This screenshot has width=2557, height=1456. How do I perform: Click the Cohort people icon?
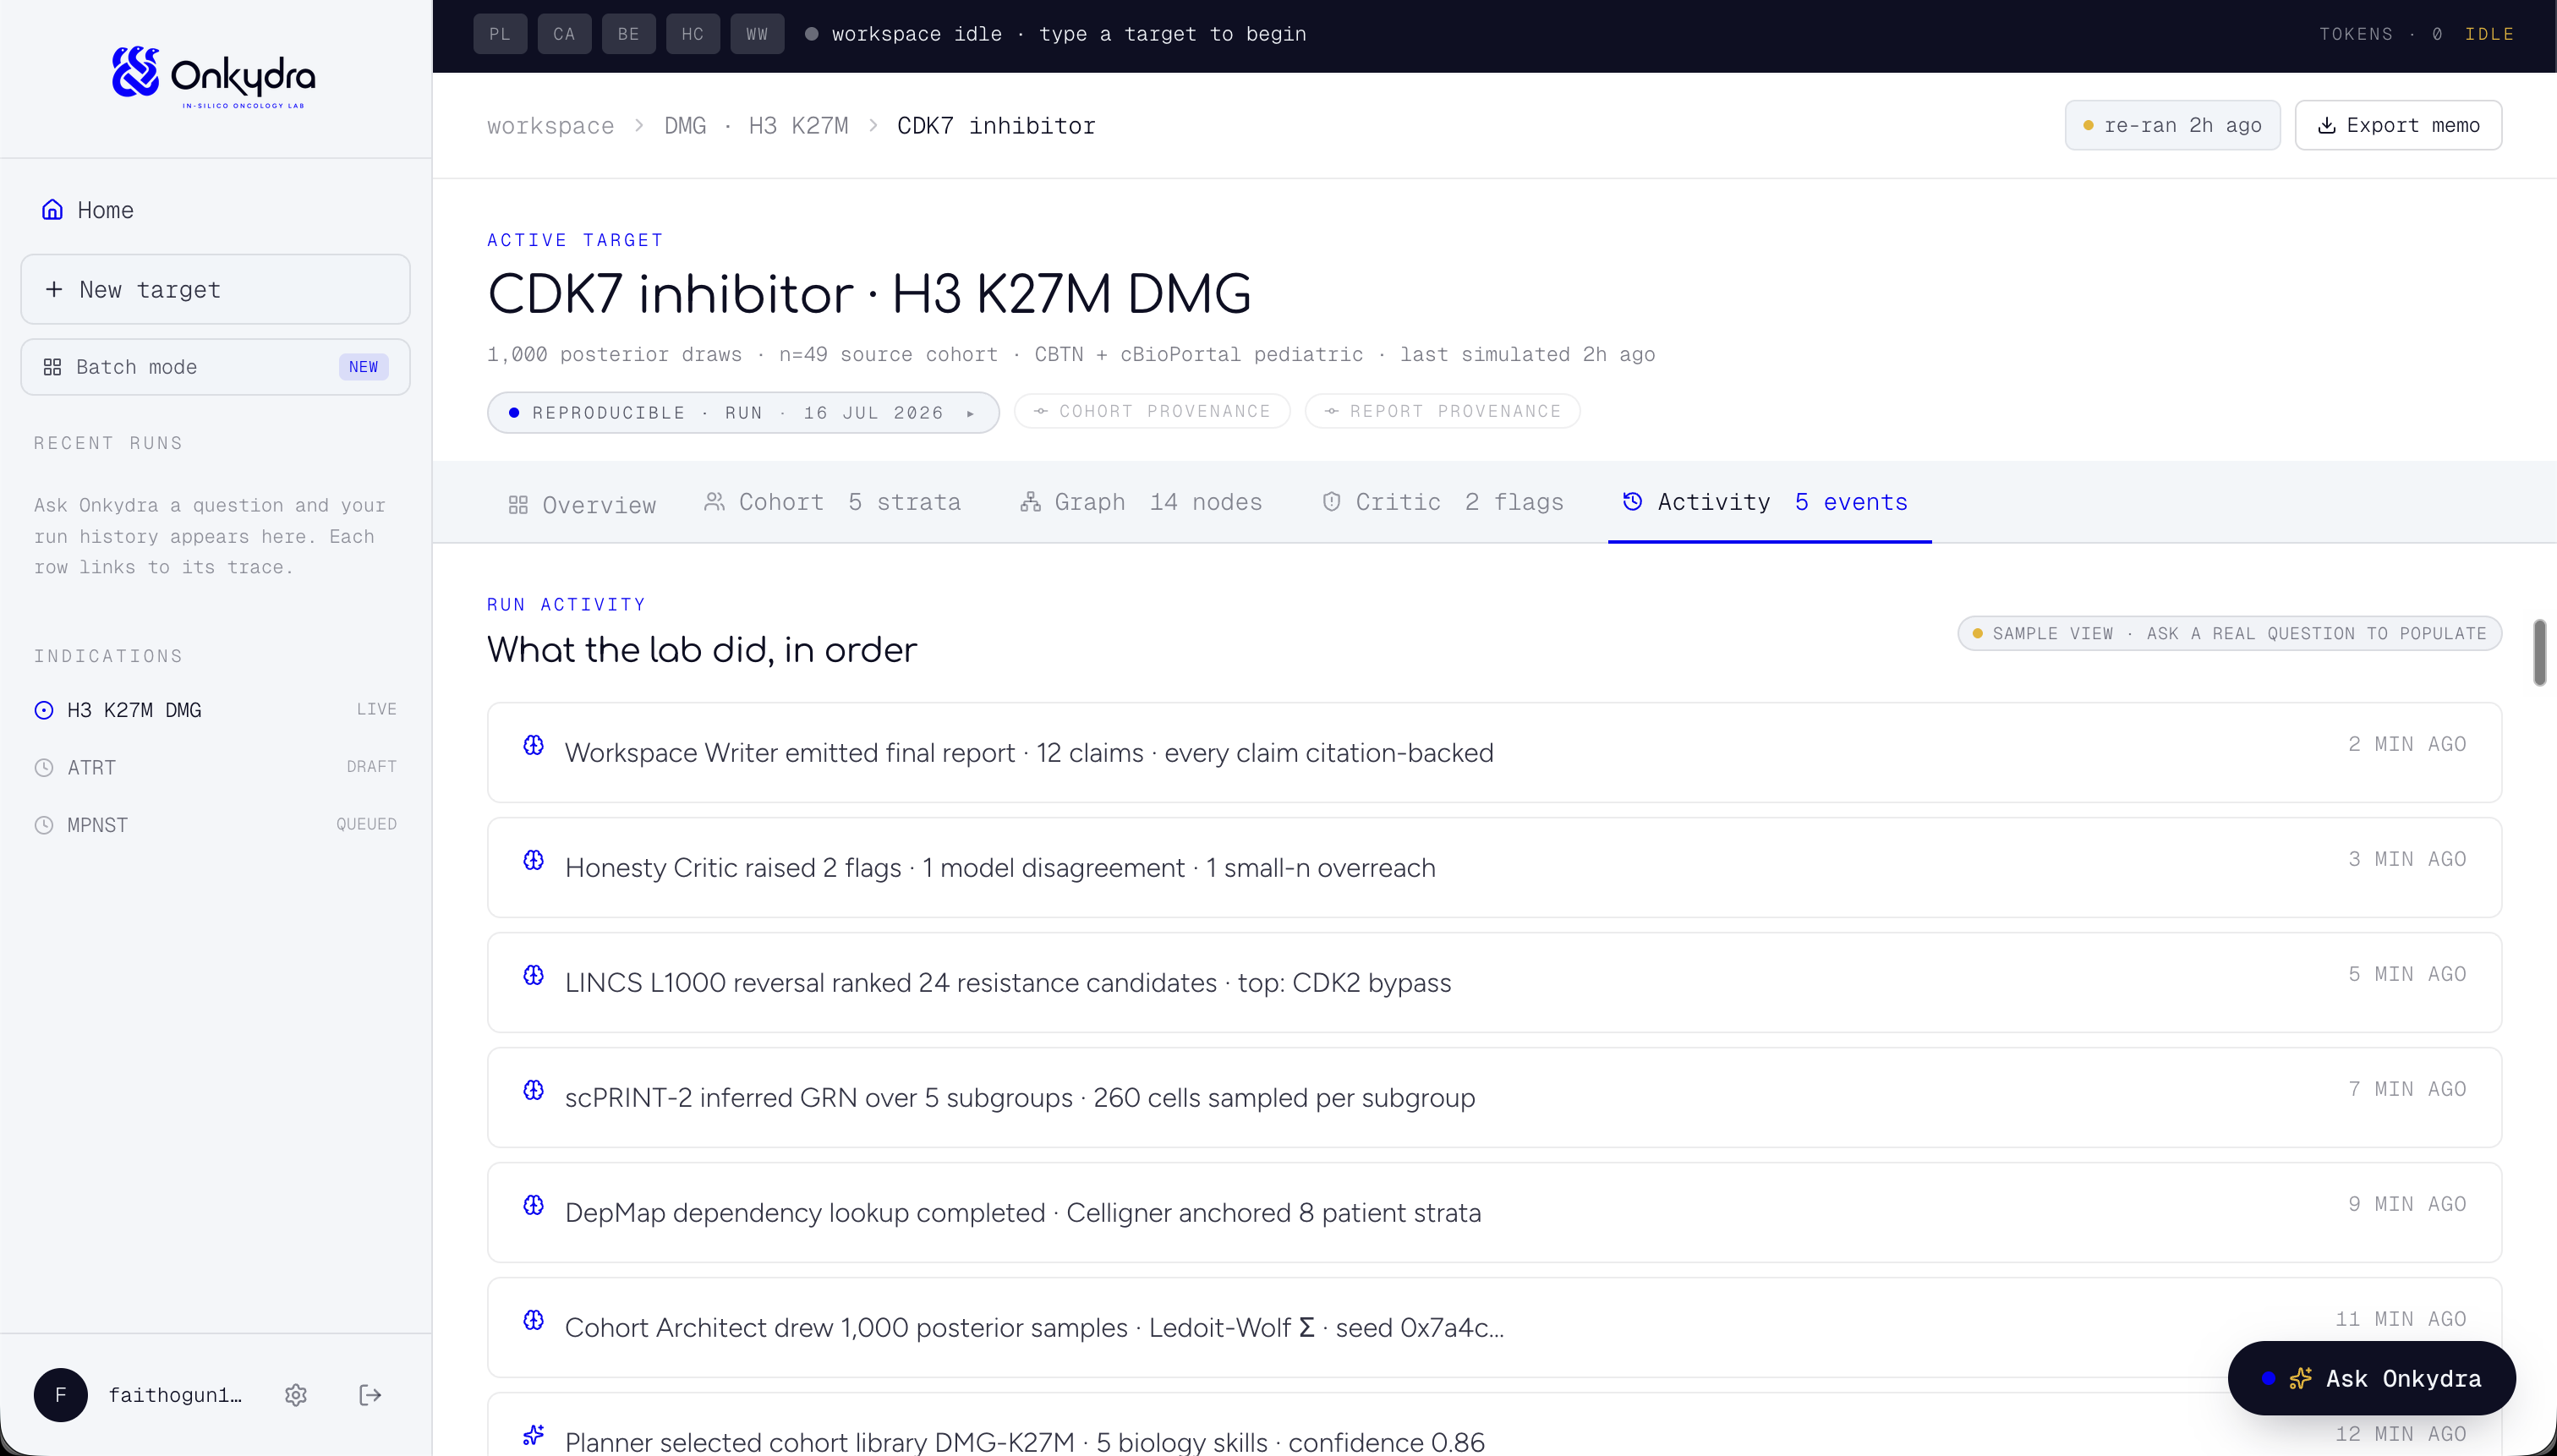point(714,501)
